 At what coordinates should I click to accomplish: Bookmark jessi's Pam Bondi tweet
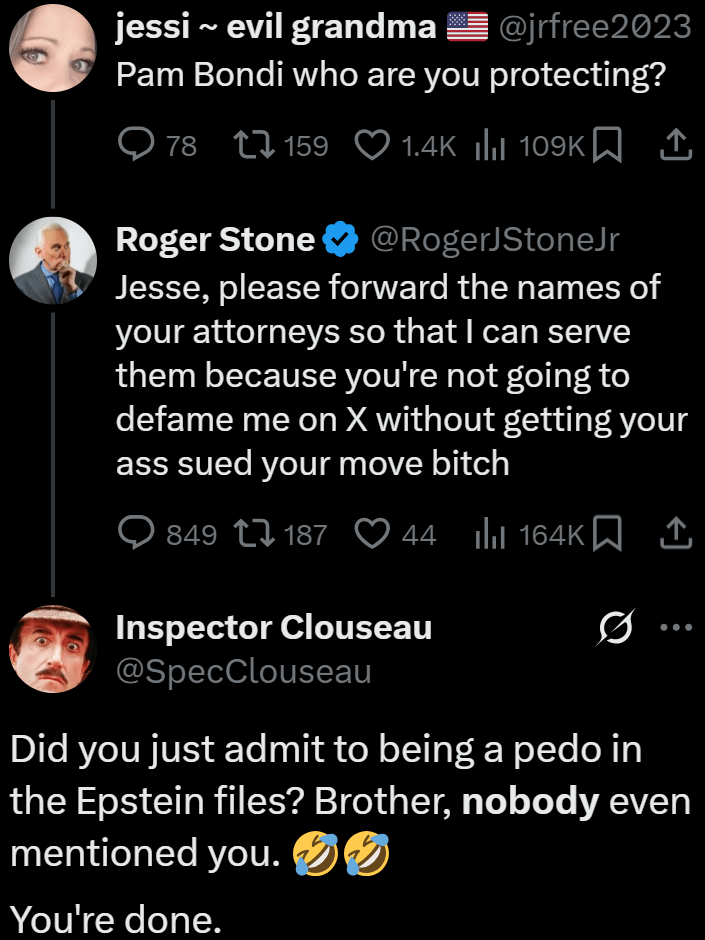pos(607,146)
